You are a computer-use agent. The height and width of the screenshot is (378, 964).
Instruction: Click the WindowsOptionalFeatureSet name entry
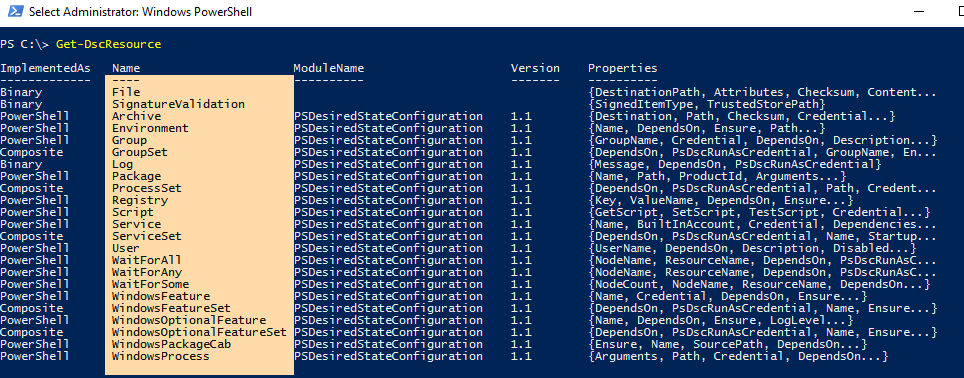coord(199,333)
